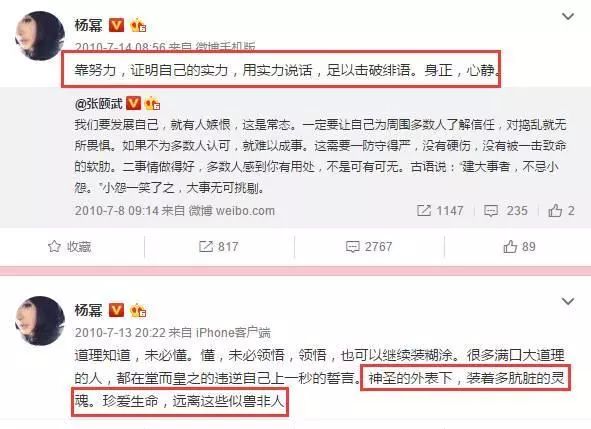Viewport: 591px width, 429px height.
Task: Click the second post's profile avatar
Action: pyautogui.click(x=39, y=320)
